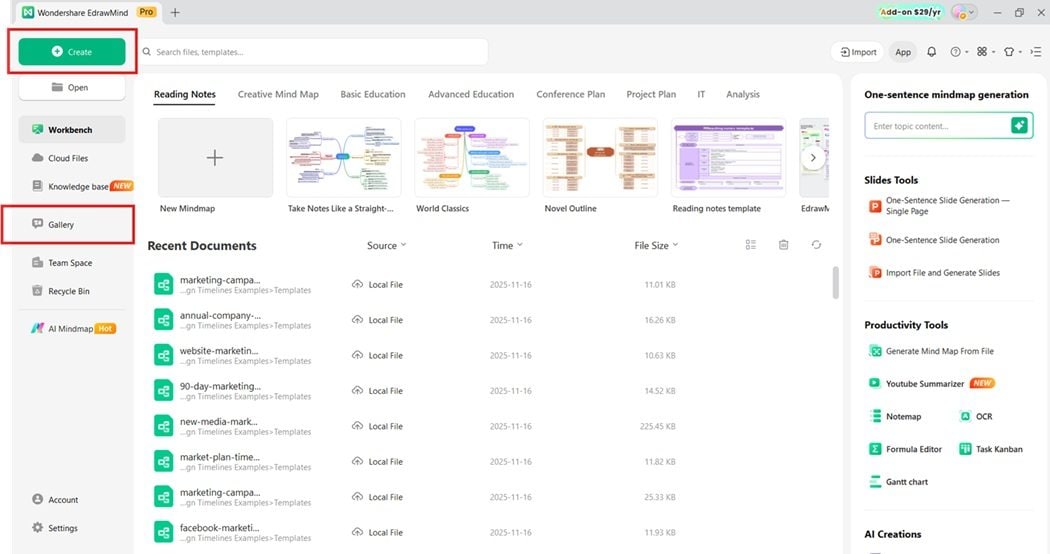Click the AI generate sparkle button
The height and width of the screenshot is (554, 1050).
tap(1019, 125)
